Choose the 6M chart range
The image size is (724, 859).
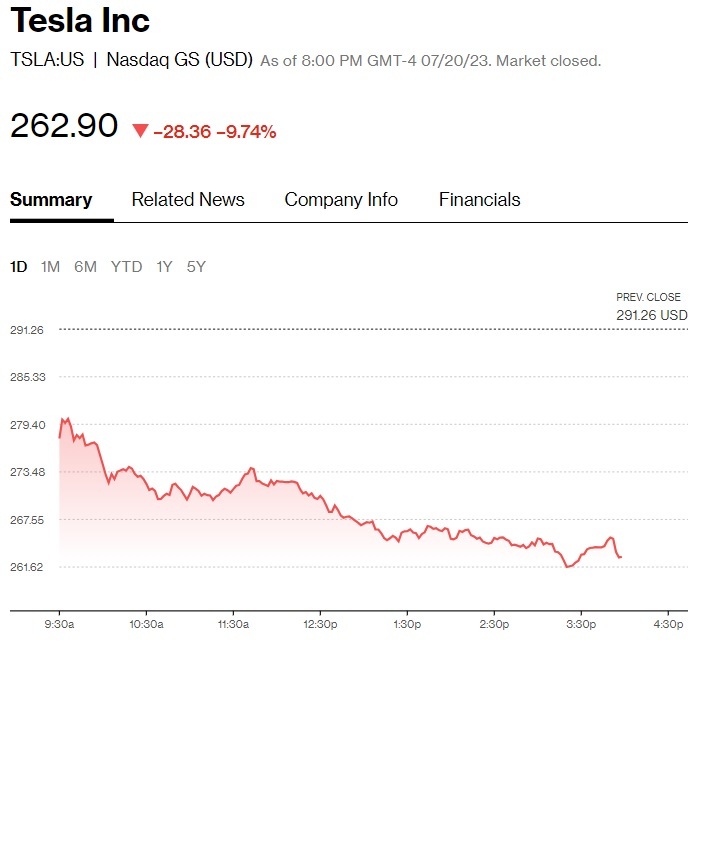[85, 267]
